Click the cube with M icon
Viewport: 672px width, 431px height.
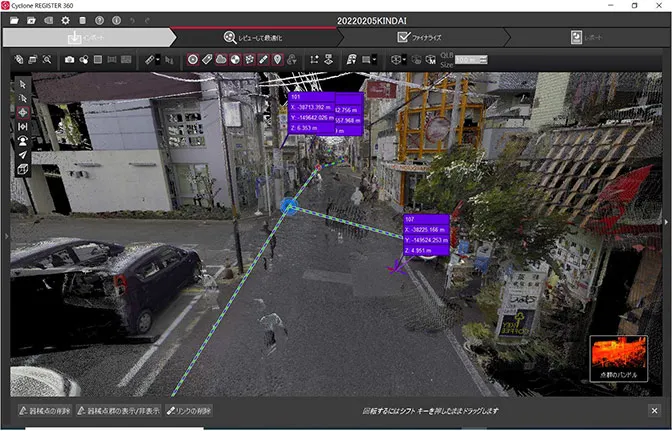(431, 60)
